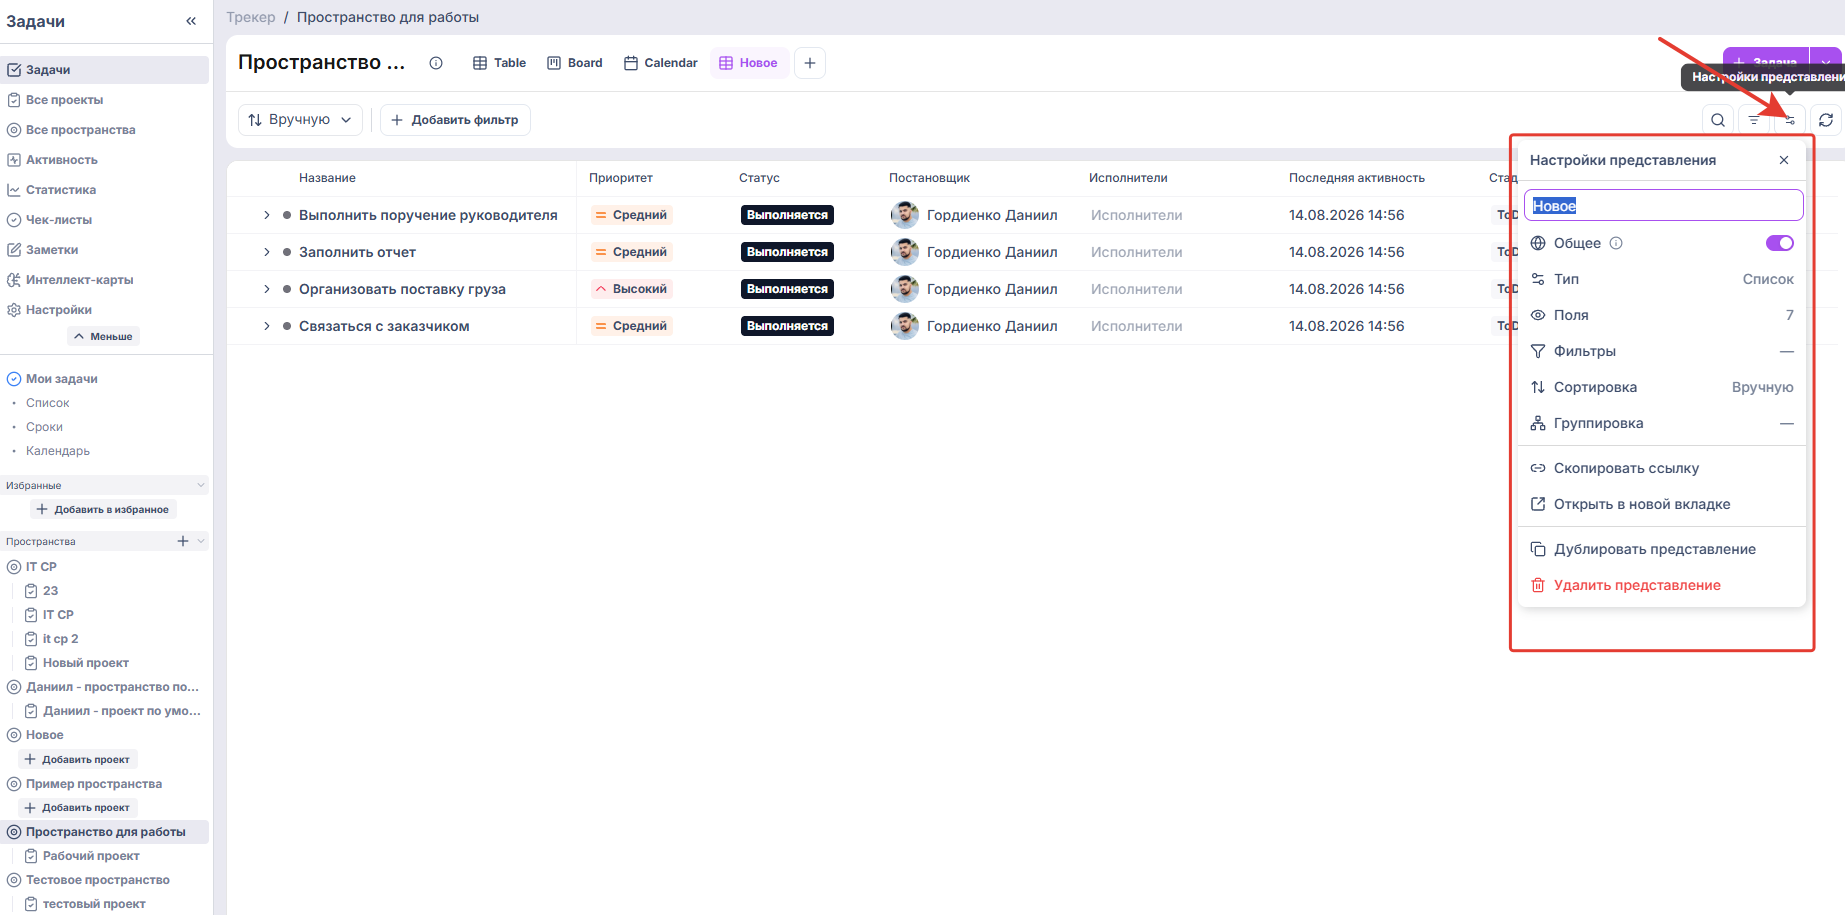This screenshot has width=1845, height=915.
Task: Collapse sidebar items with Меньше button
Action: (x=103, y=337)
